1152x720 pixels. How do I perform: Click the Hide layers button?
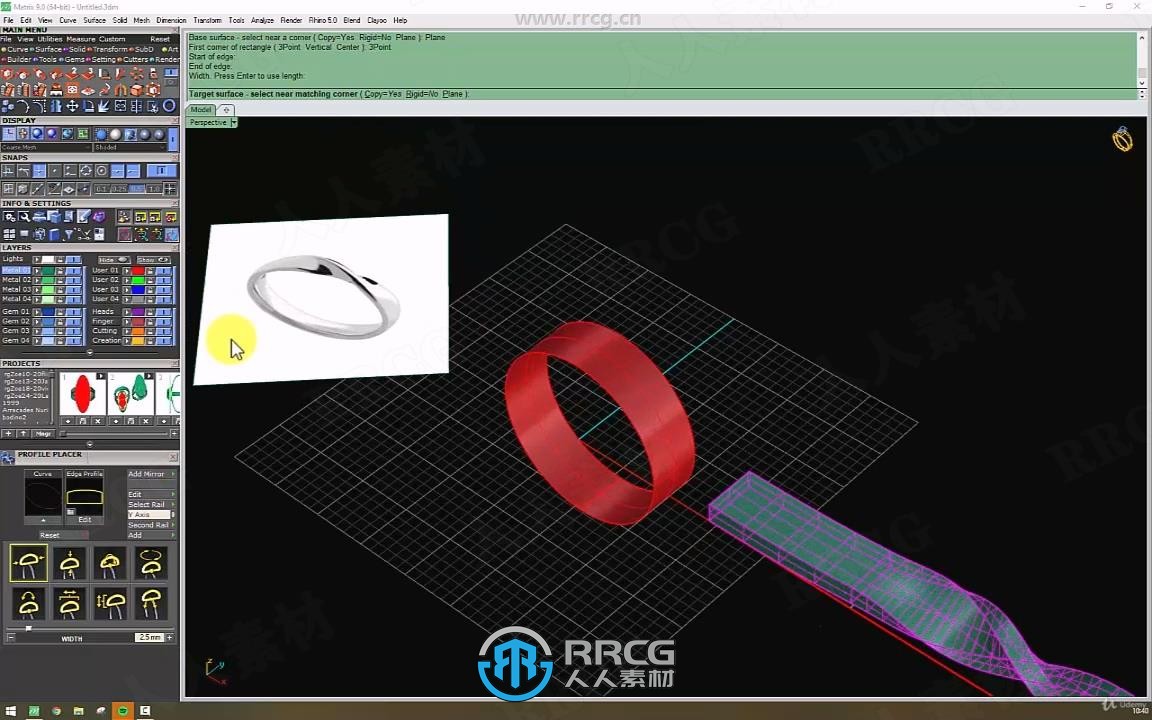click(115, 260)
